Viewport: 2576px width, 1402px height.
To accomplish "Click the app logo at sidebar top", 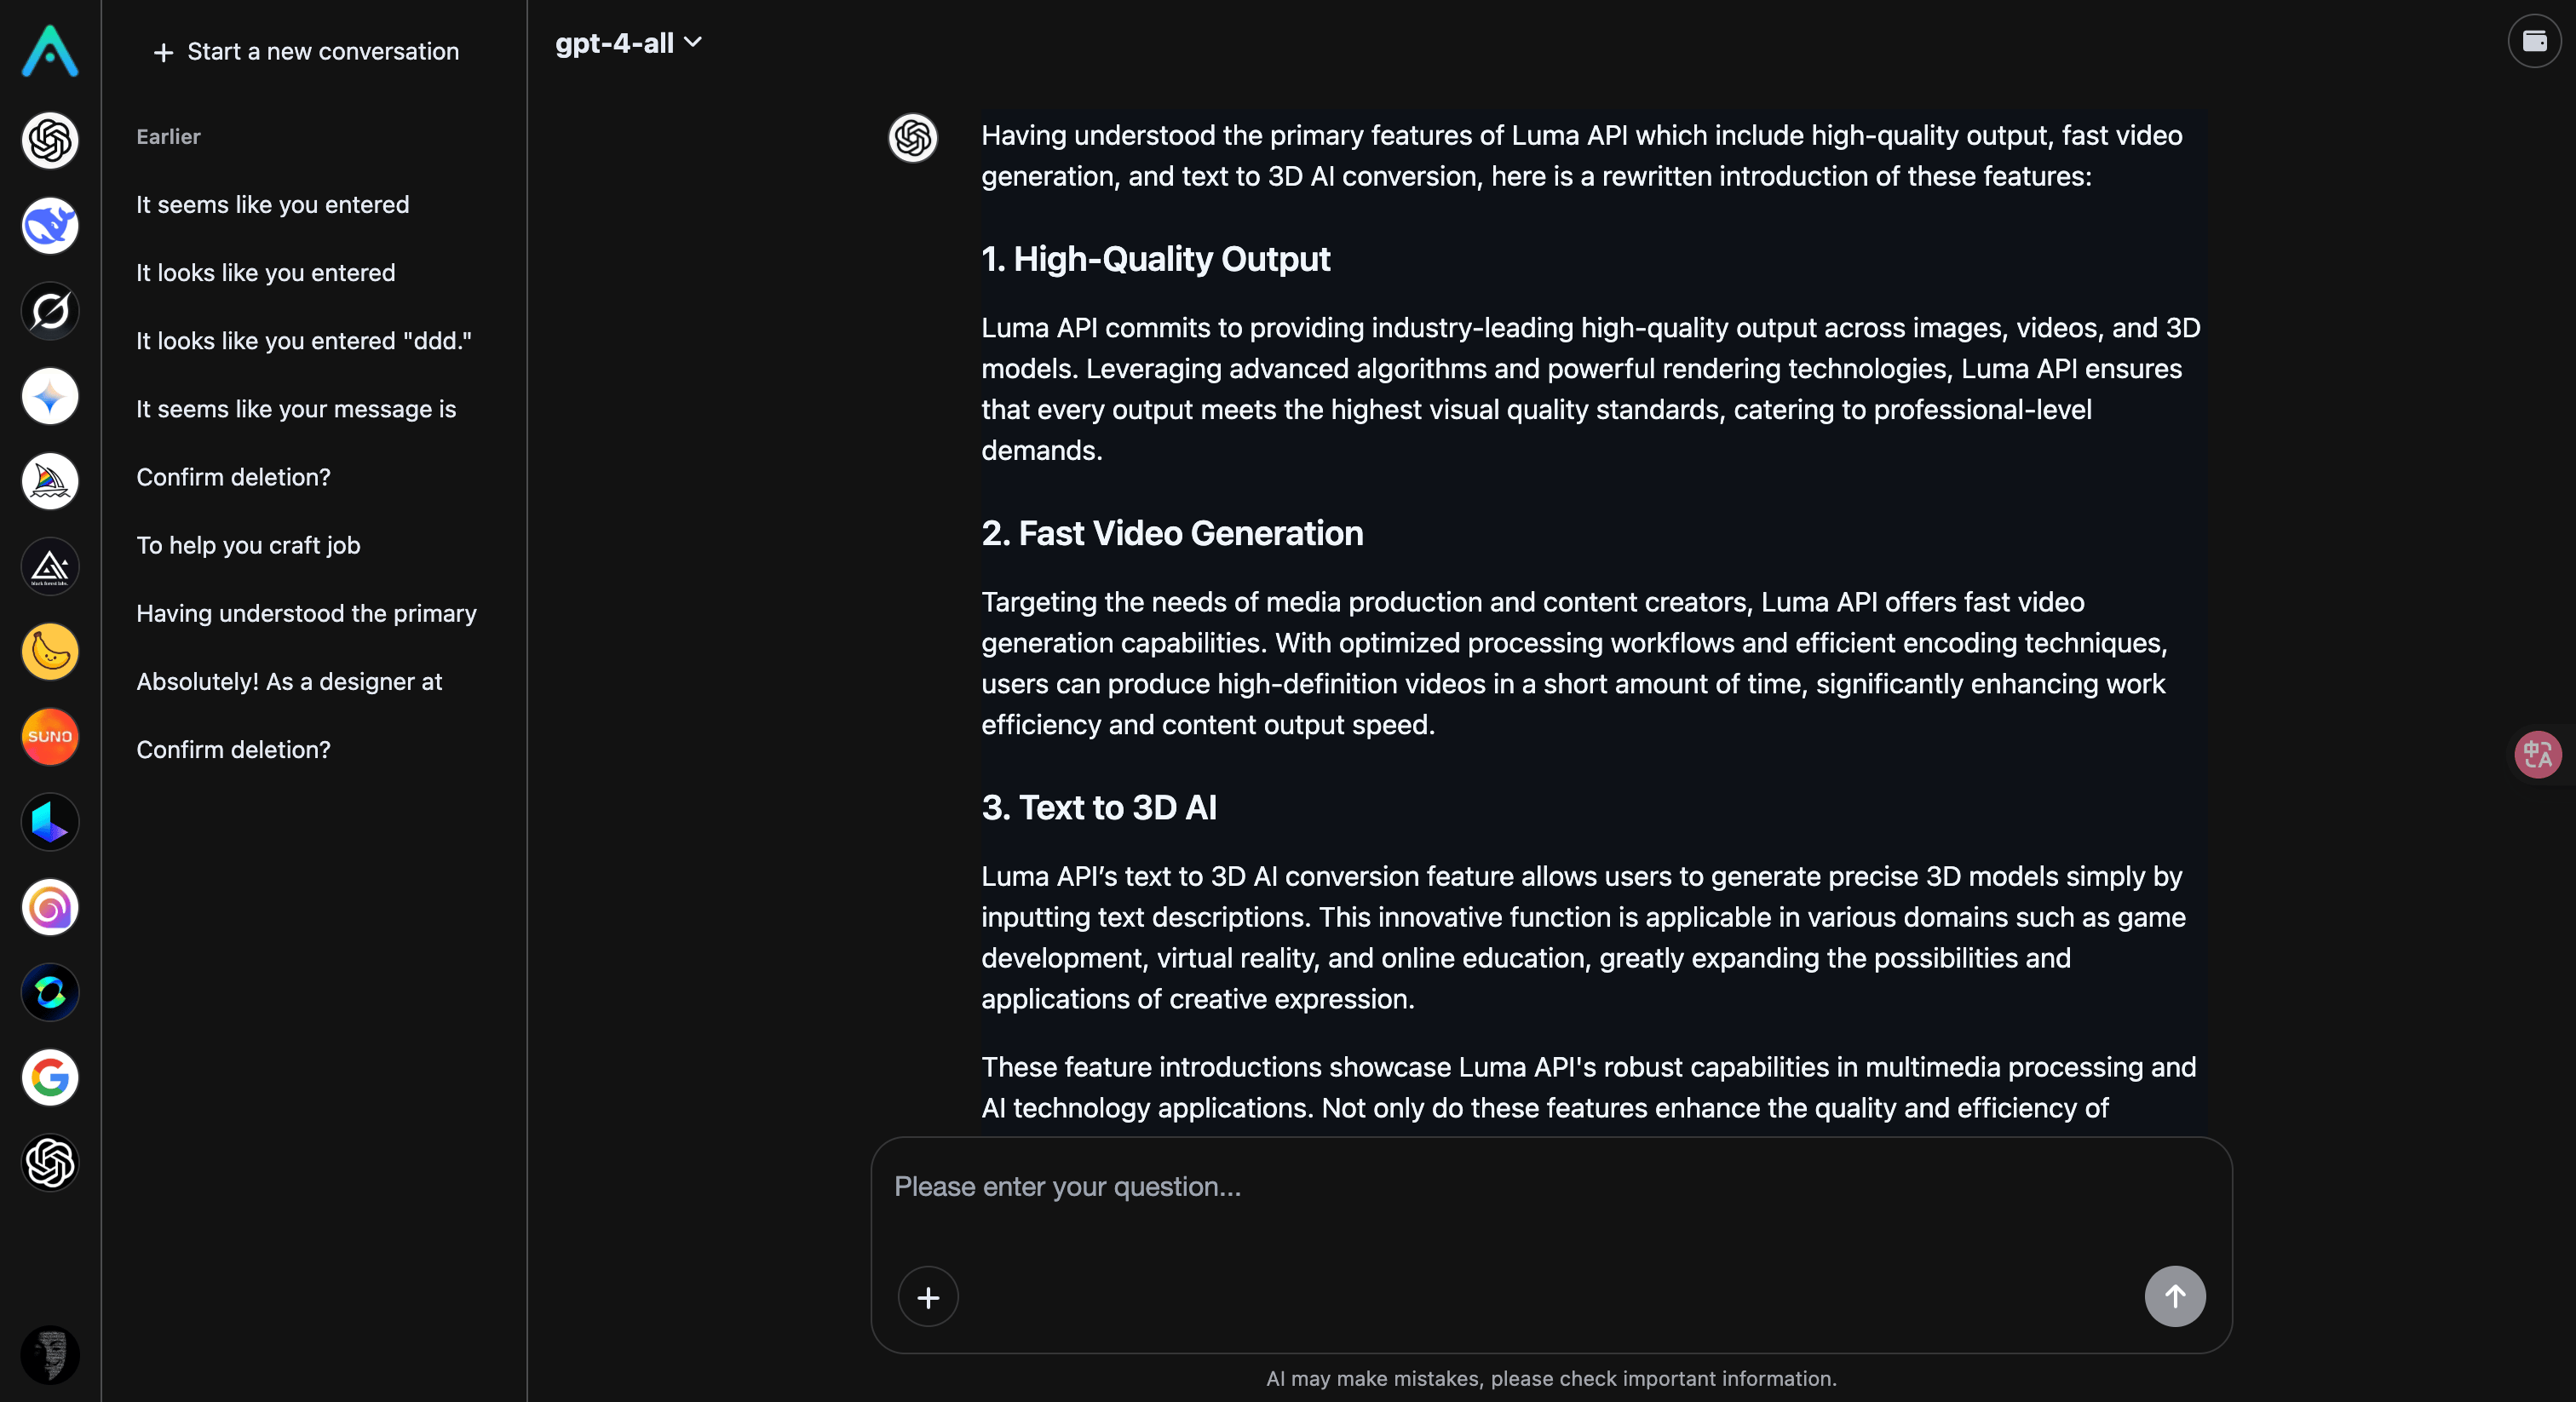I will pyautogui.click(x=49, y=52).
